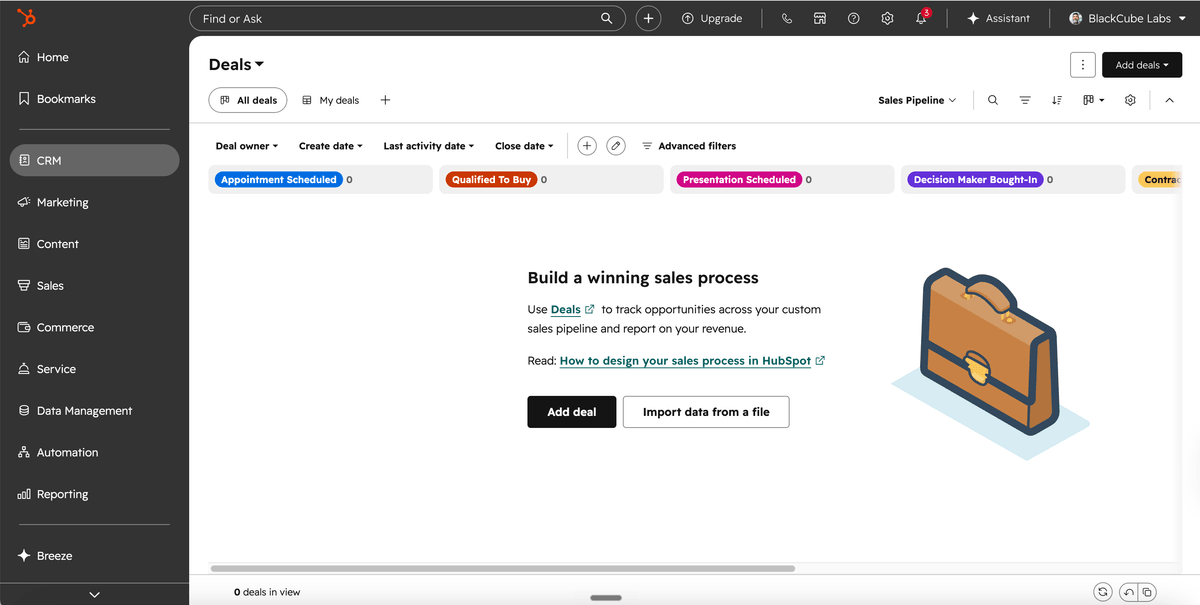The width and height of the screenshot is (1200, 605).
Task: Open Advanced filters
Action: point(689,146)
